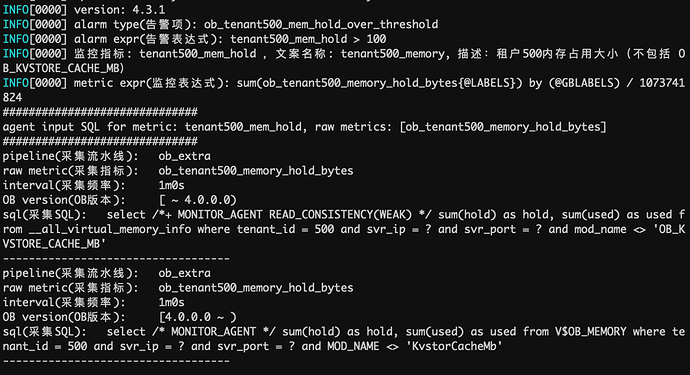Click the first interval value 1m0s
The width and height of the screenshot is (690, 375).
pos(171,185)
